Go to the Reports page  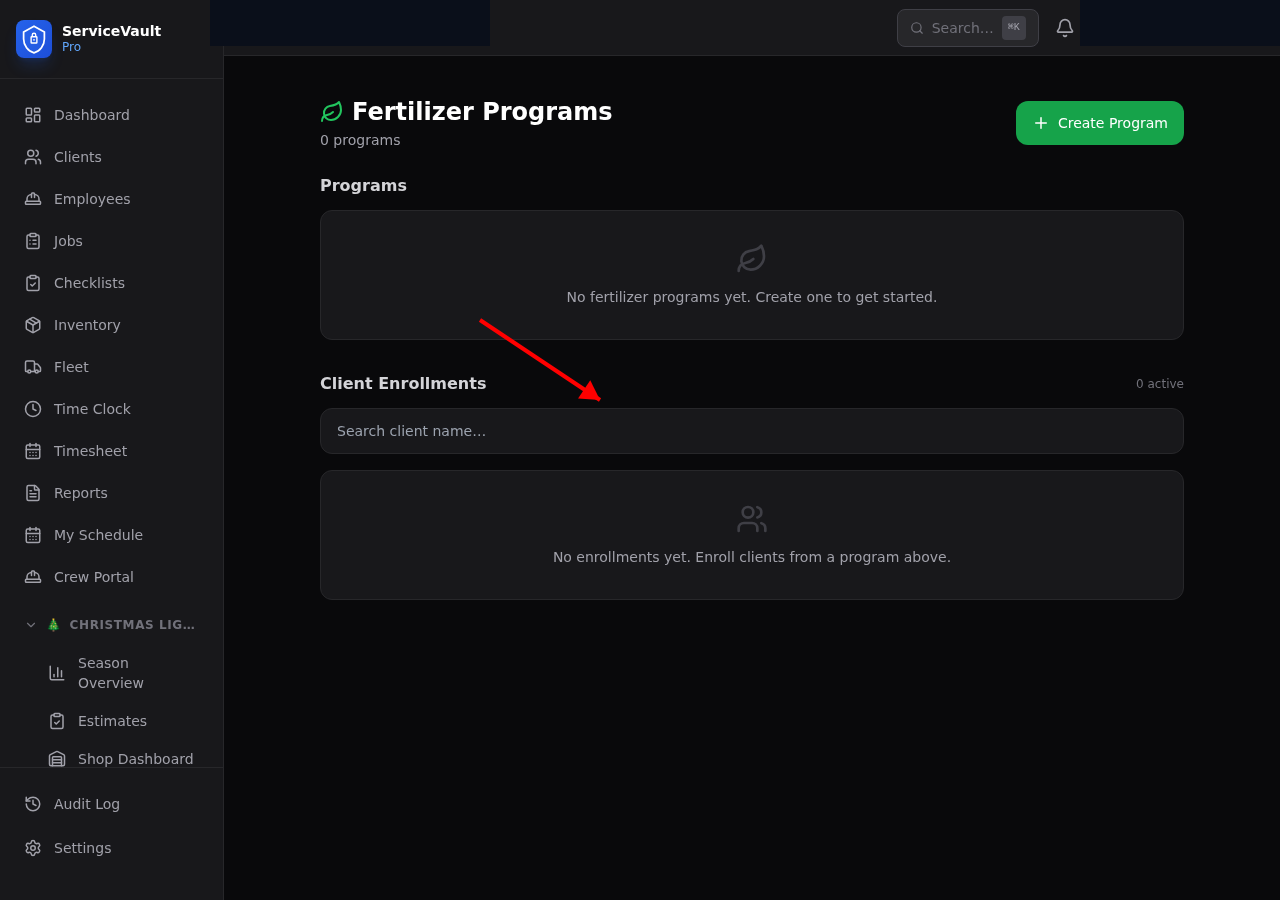(x=80, y=492)
